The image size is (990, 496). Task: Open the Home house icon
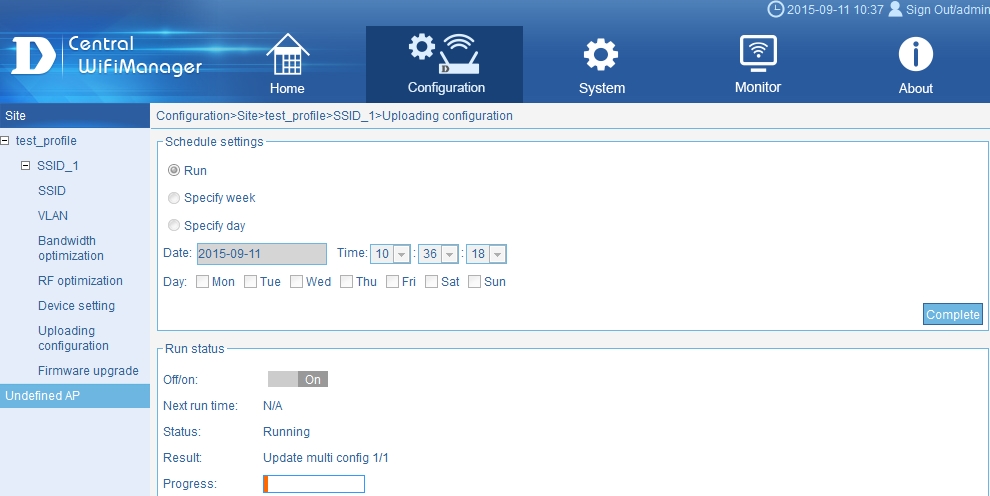287,55
